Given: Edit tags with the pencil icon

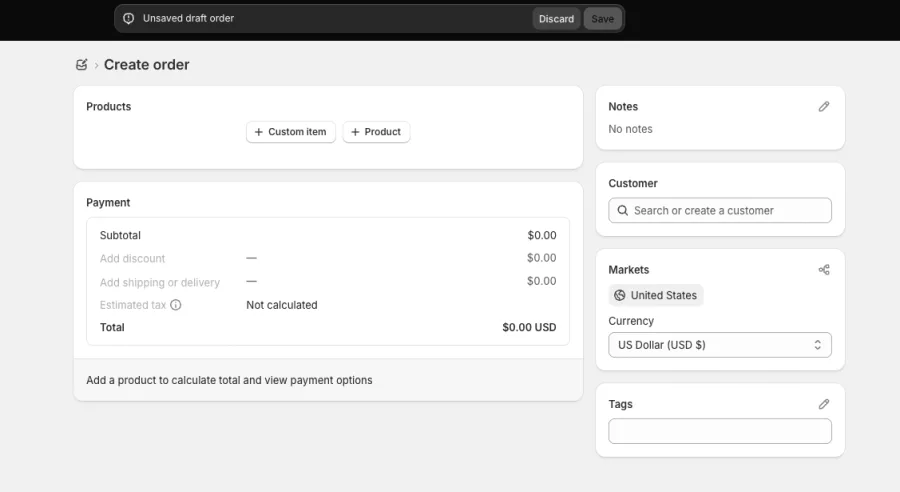Looking at the screenshot, I should 824,404.
